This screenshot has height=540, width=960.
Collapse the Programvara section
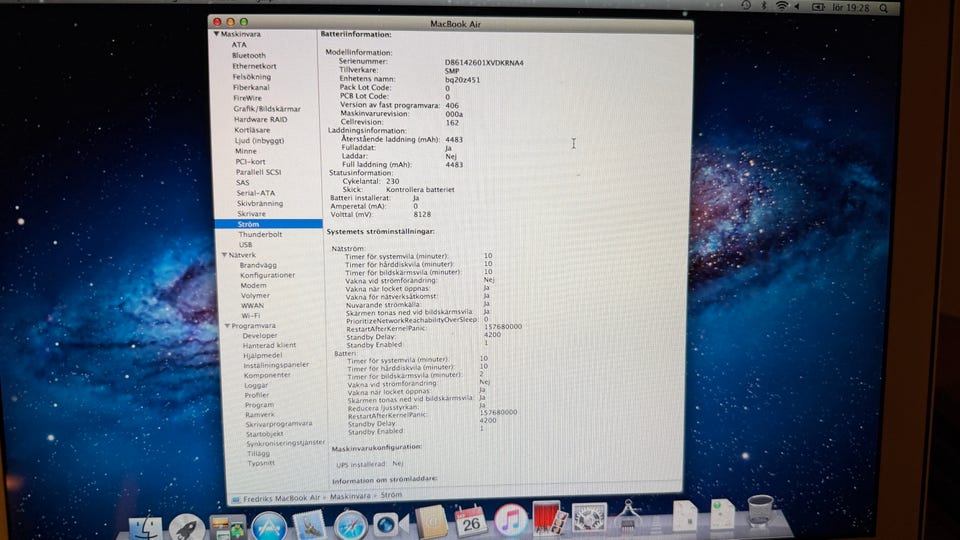[x=227, y=326]
